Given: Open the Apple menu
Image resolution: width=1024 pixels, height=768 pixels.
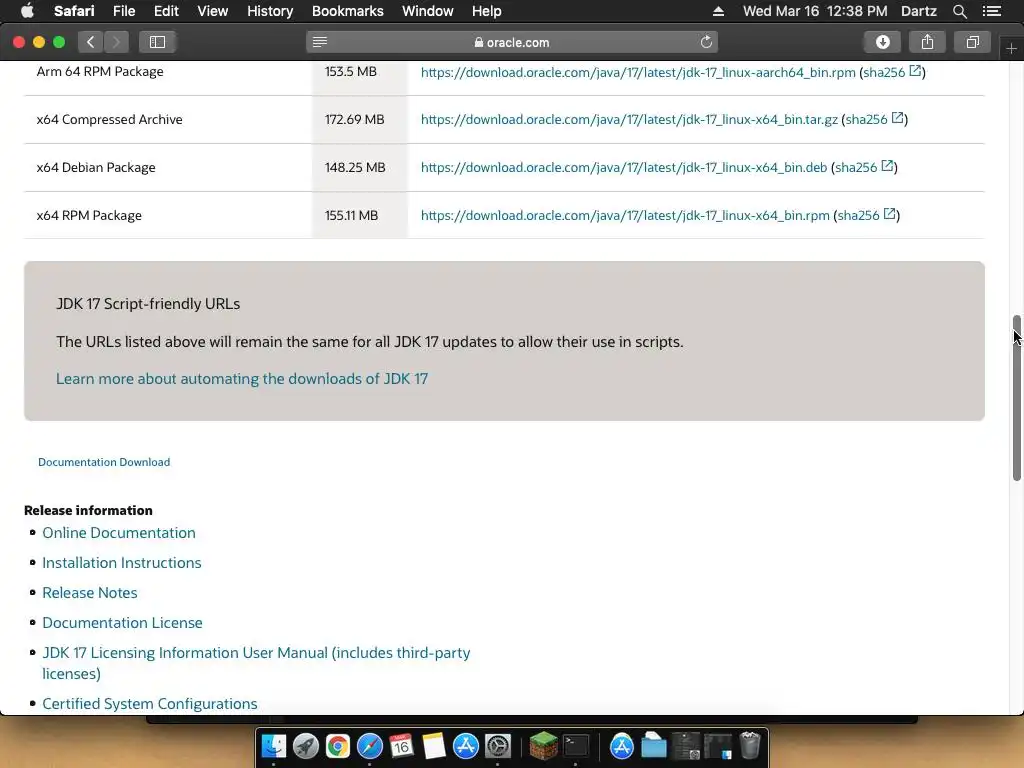Looking at the screenshot, I should [27, 11].
